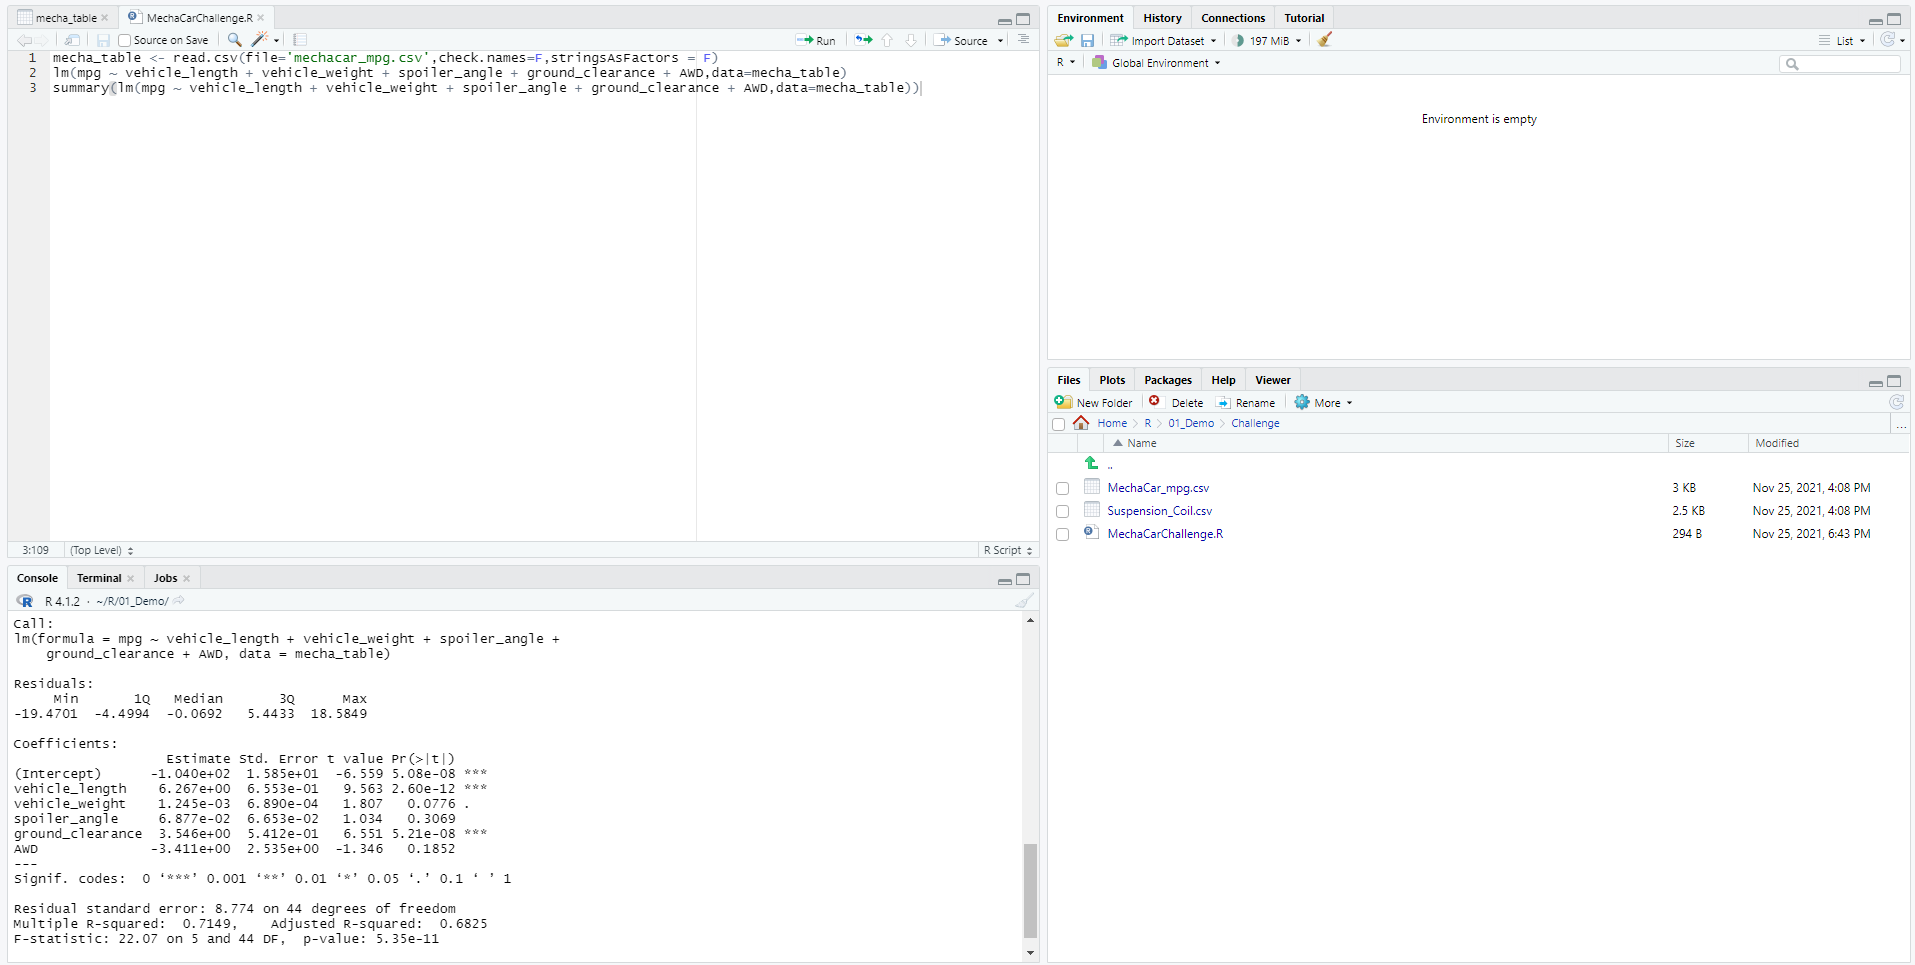1915x965 pixels.
Task: Click the Environment search field
Action: point(1840,63)
